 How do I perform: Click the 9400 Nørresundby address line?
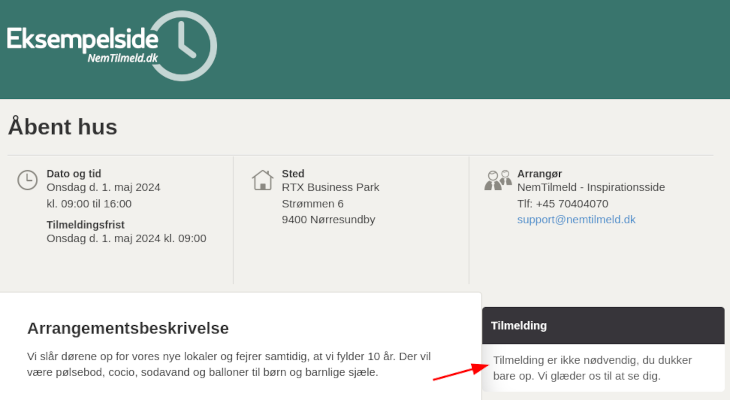pos(328,219)
